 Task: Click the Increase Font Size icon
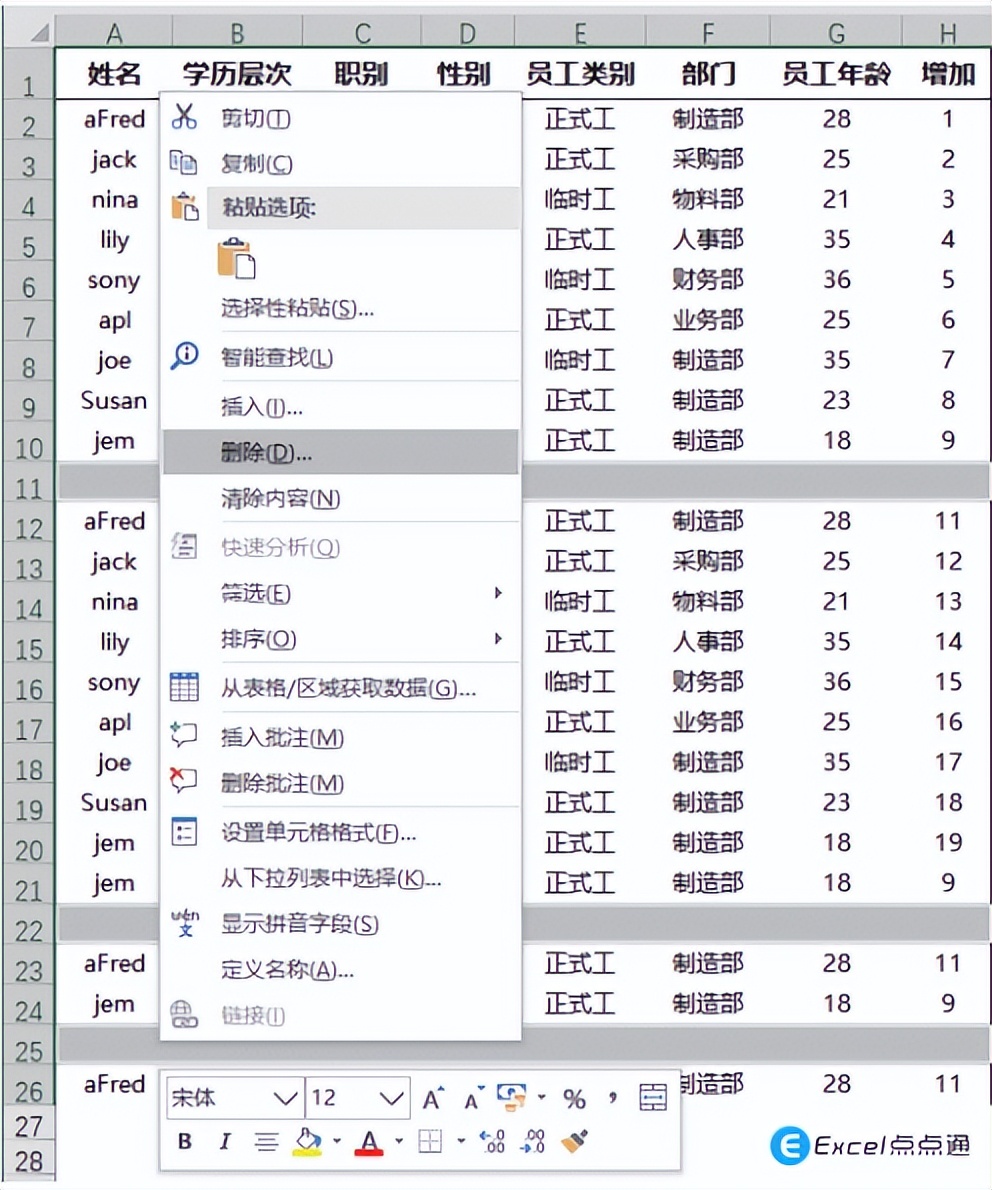(x=432, y=1098)
